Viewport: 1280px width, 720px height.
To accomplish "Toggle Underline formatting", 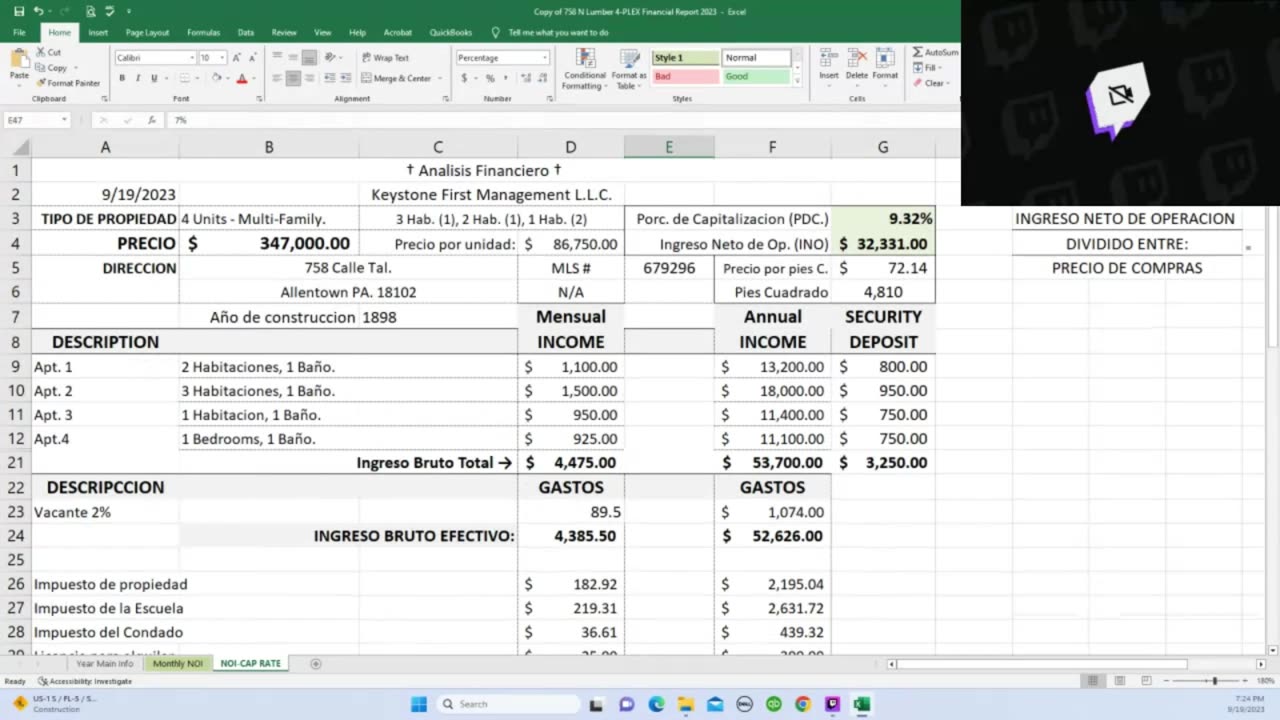I will click(154, 78).
